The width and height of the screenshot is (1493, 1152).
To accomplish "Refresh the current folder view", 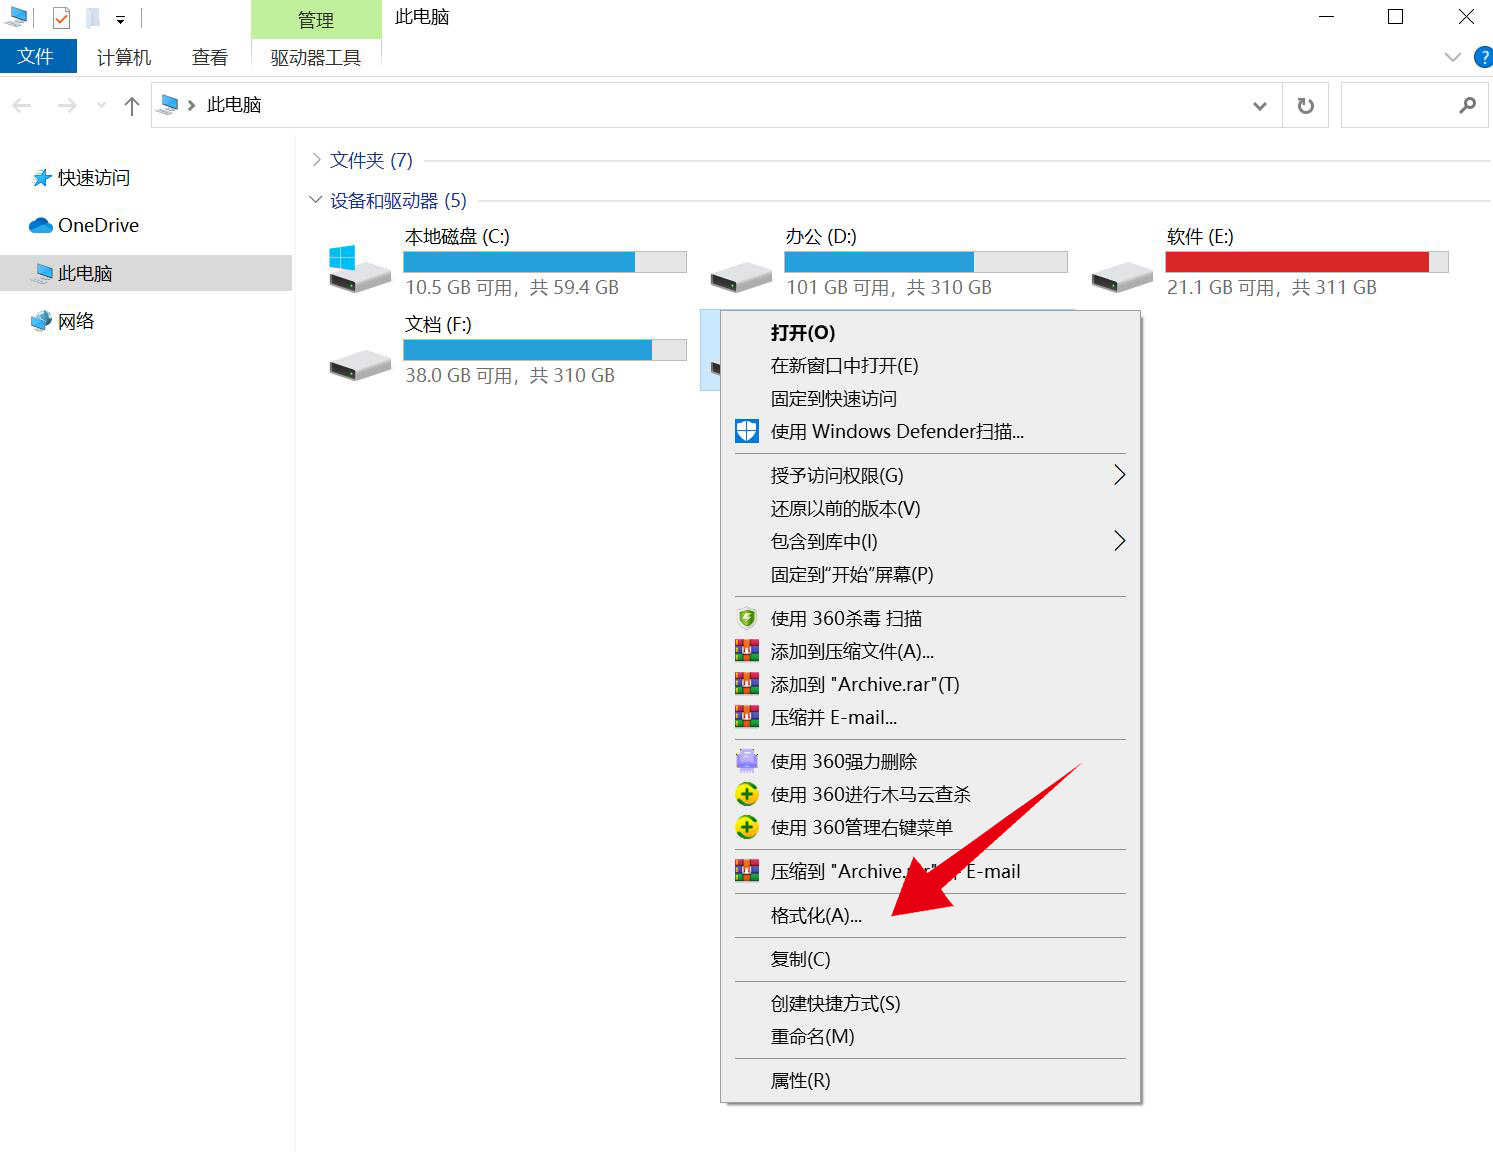I will click(x=1306, y=105).
